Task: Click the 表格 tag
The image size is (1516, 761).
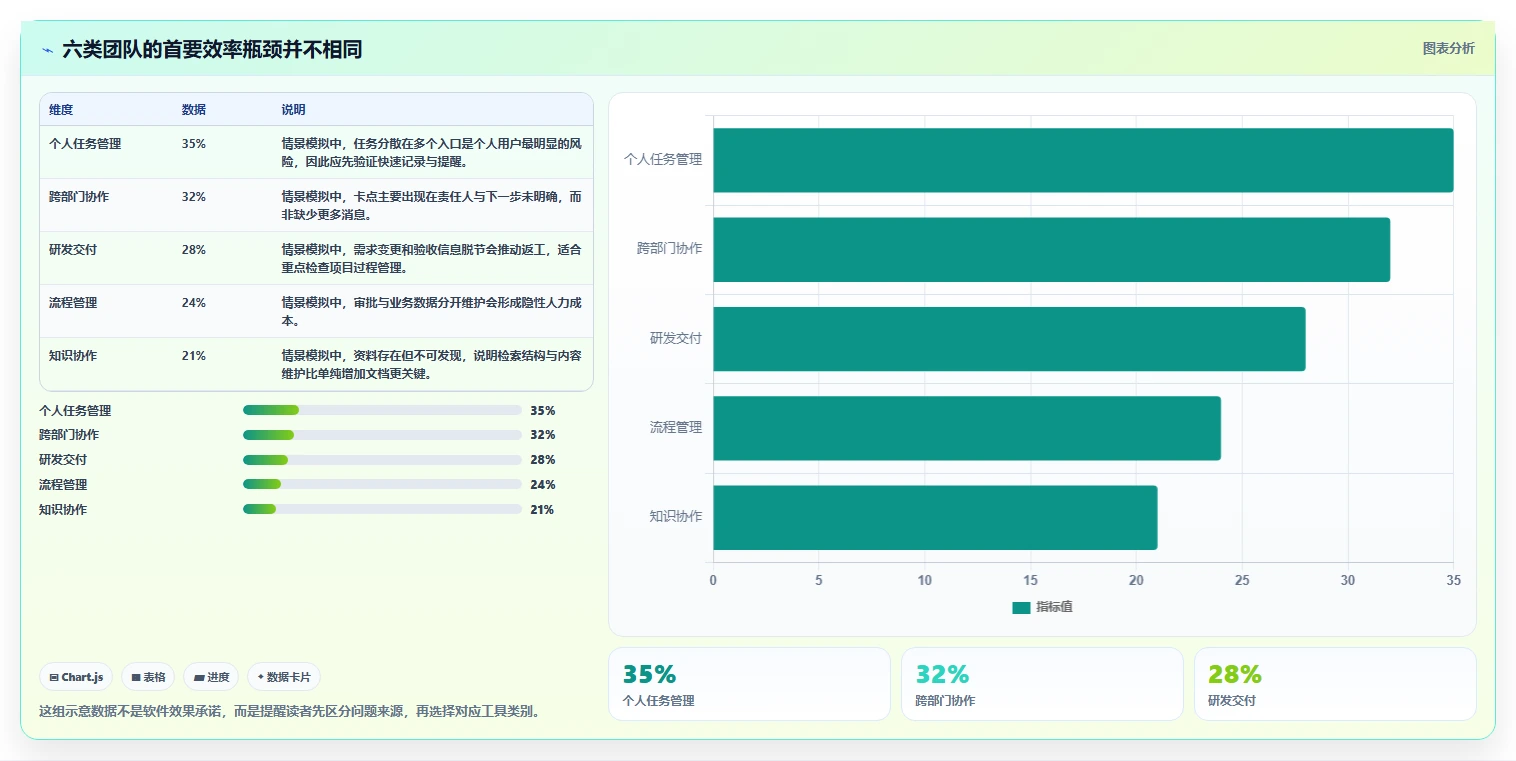Action: point(148,677)
